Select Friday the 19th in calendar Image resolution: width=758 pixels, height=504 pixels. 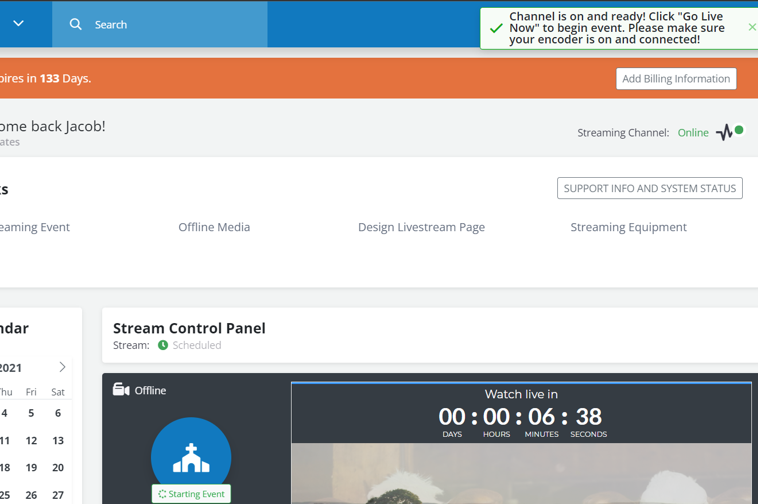point(31,467)
